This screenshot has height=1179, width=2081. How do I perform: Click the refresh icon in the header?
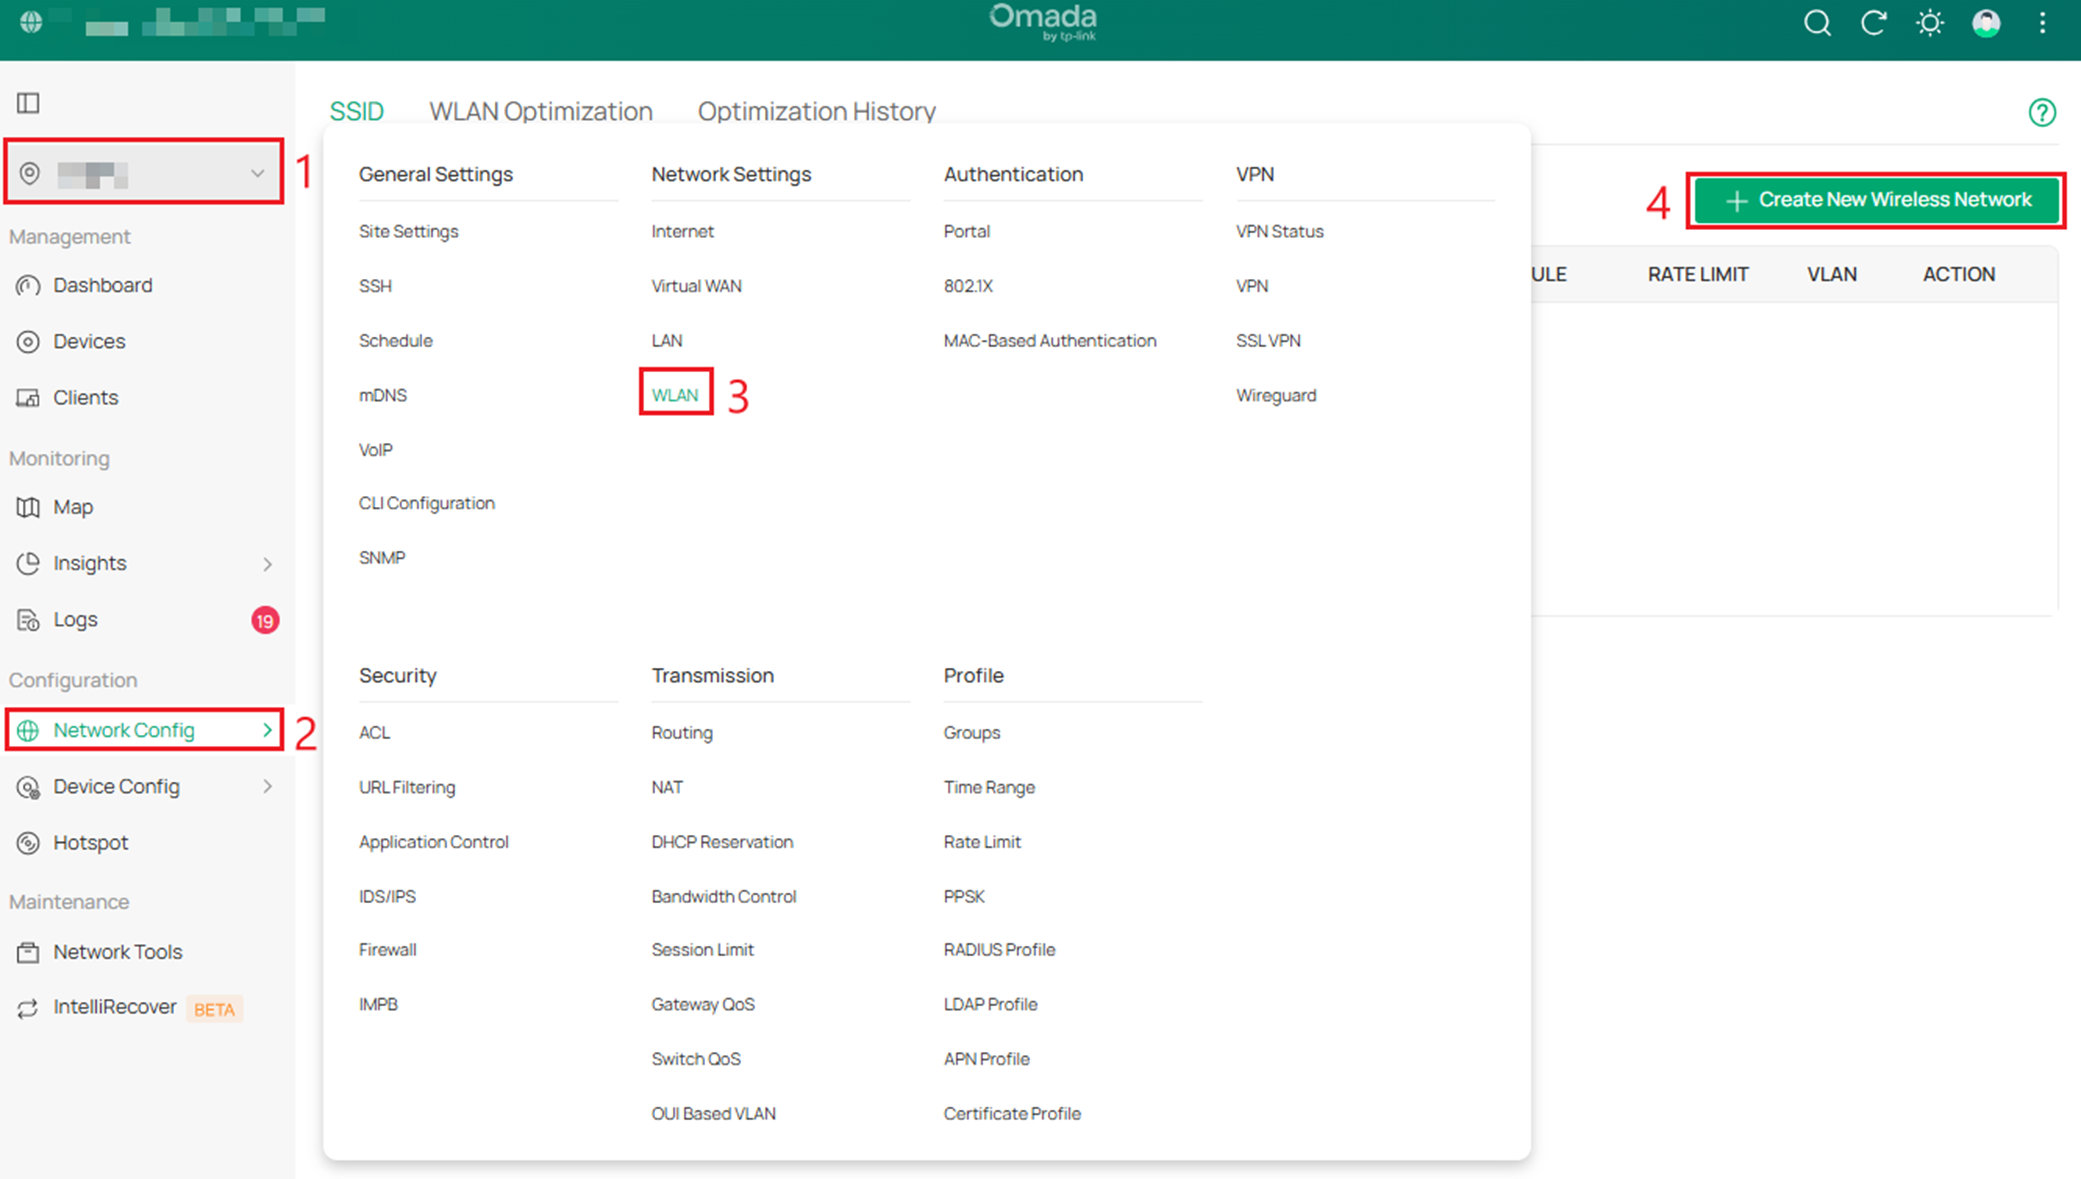point(1874,23)
